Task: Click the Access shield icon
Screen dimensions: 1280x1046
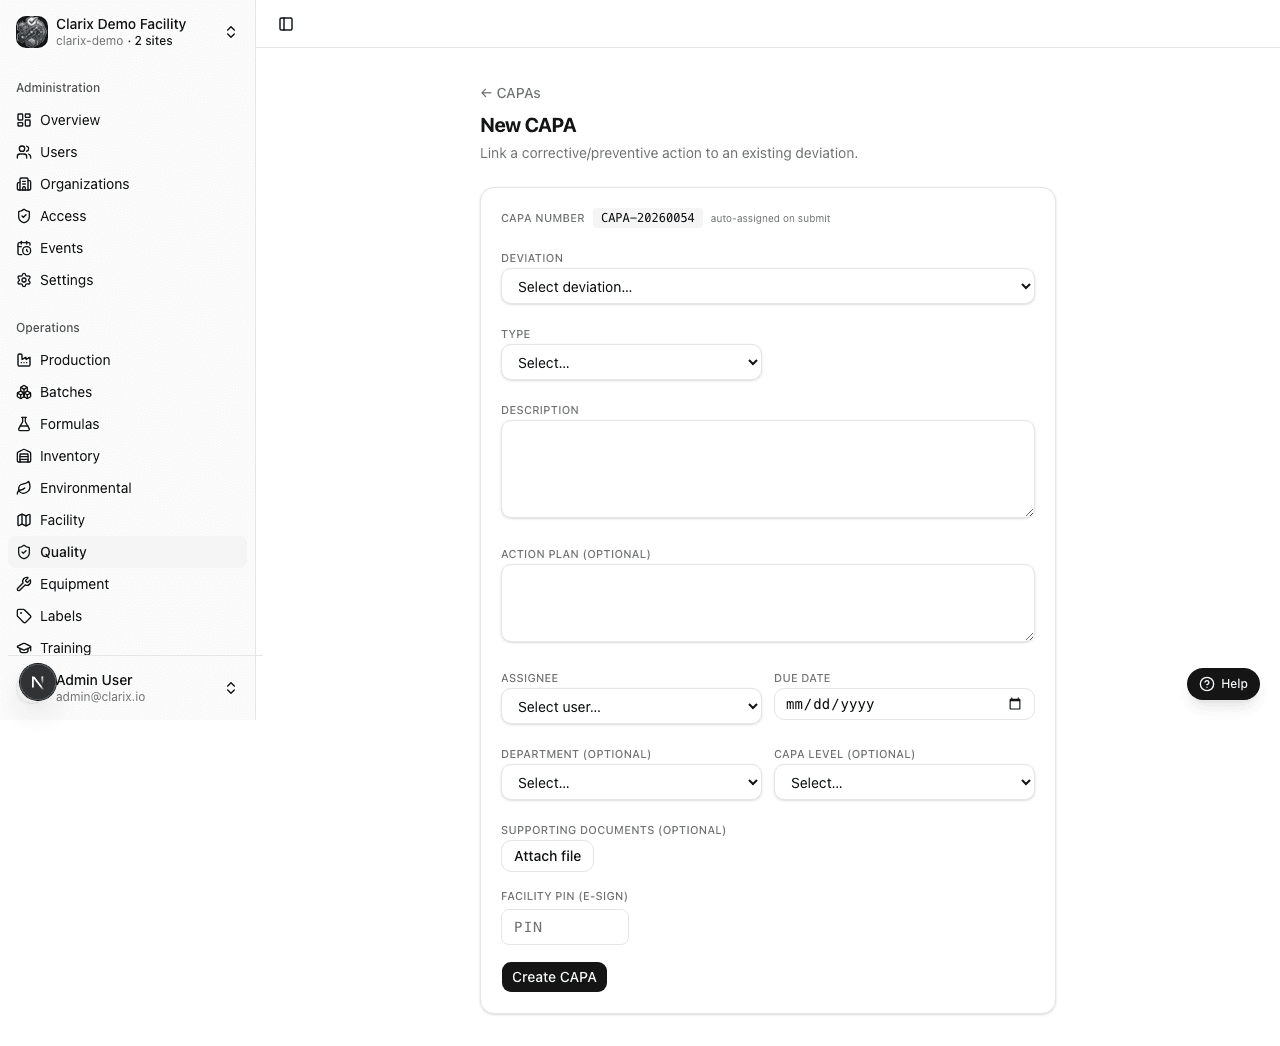Action: [x=24, y=216]
